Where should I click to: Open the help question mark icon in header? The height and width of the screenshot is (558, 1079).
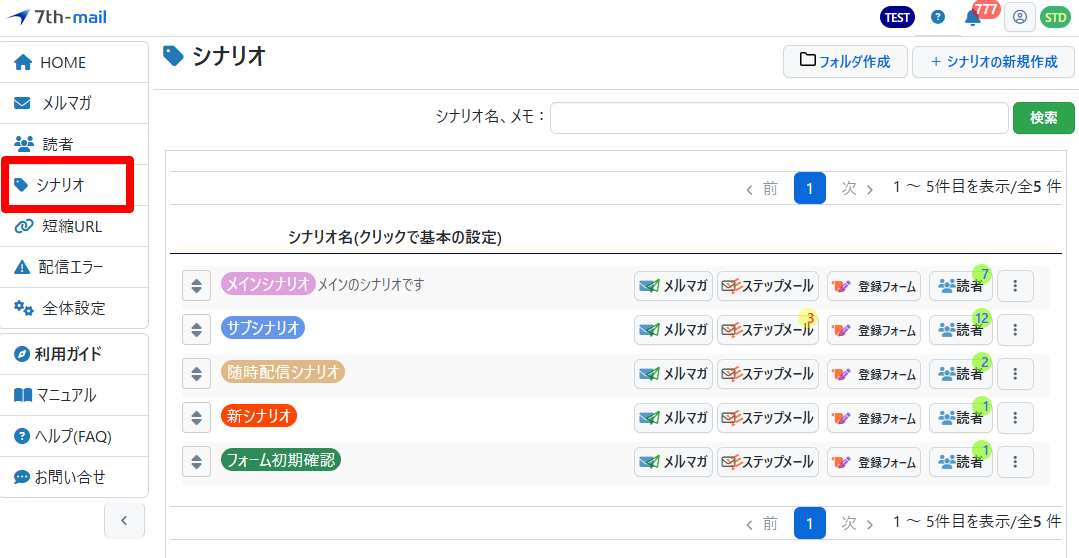(x=937, y=17)
